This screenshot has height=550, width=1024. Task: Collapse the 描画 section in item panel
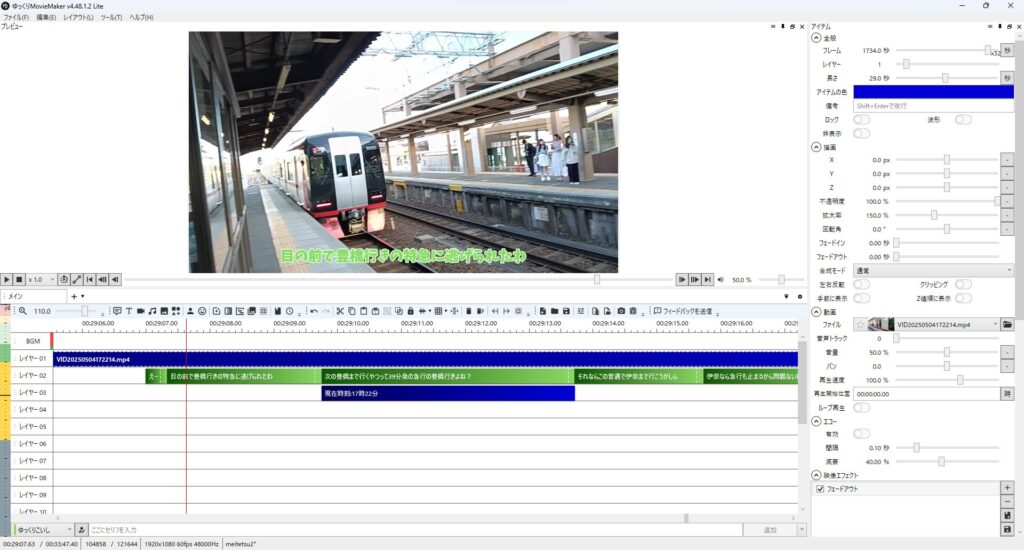816,147
